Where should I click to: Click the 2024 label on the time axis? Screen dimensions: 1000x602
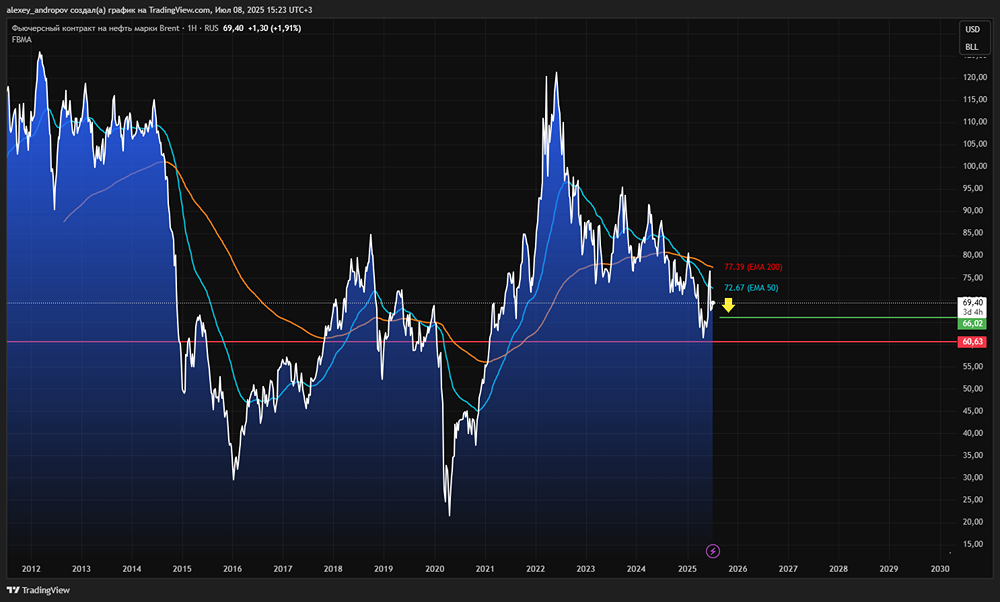[x=636, y=569]
